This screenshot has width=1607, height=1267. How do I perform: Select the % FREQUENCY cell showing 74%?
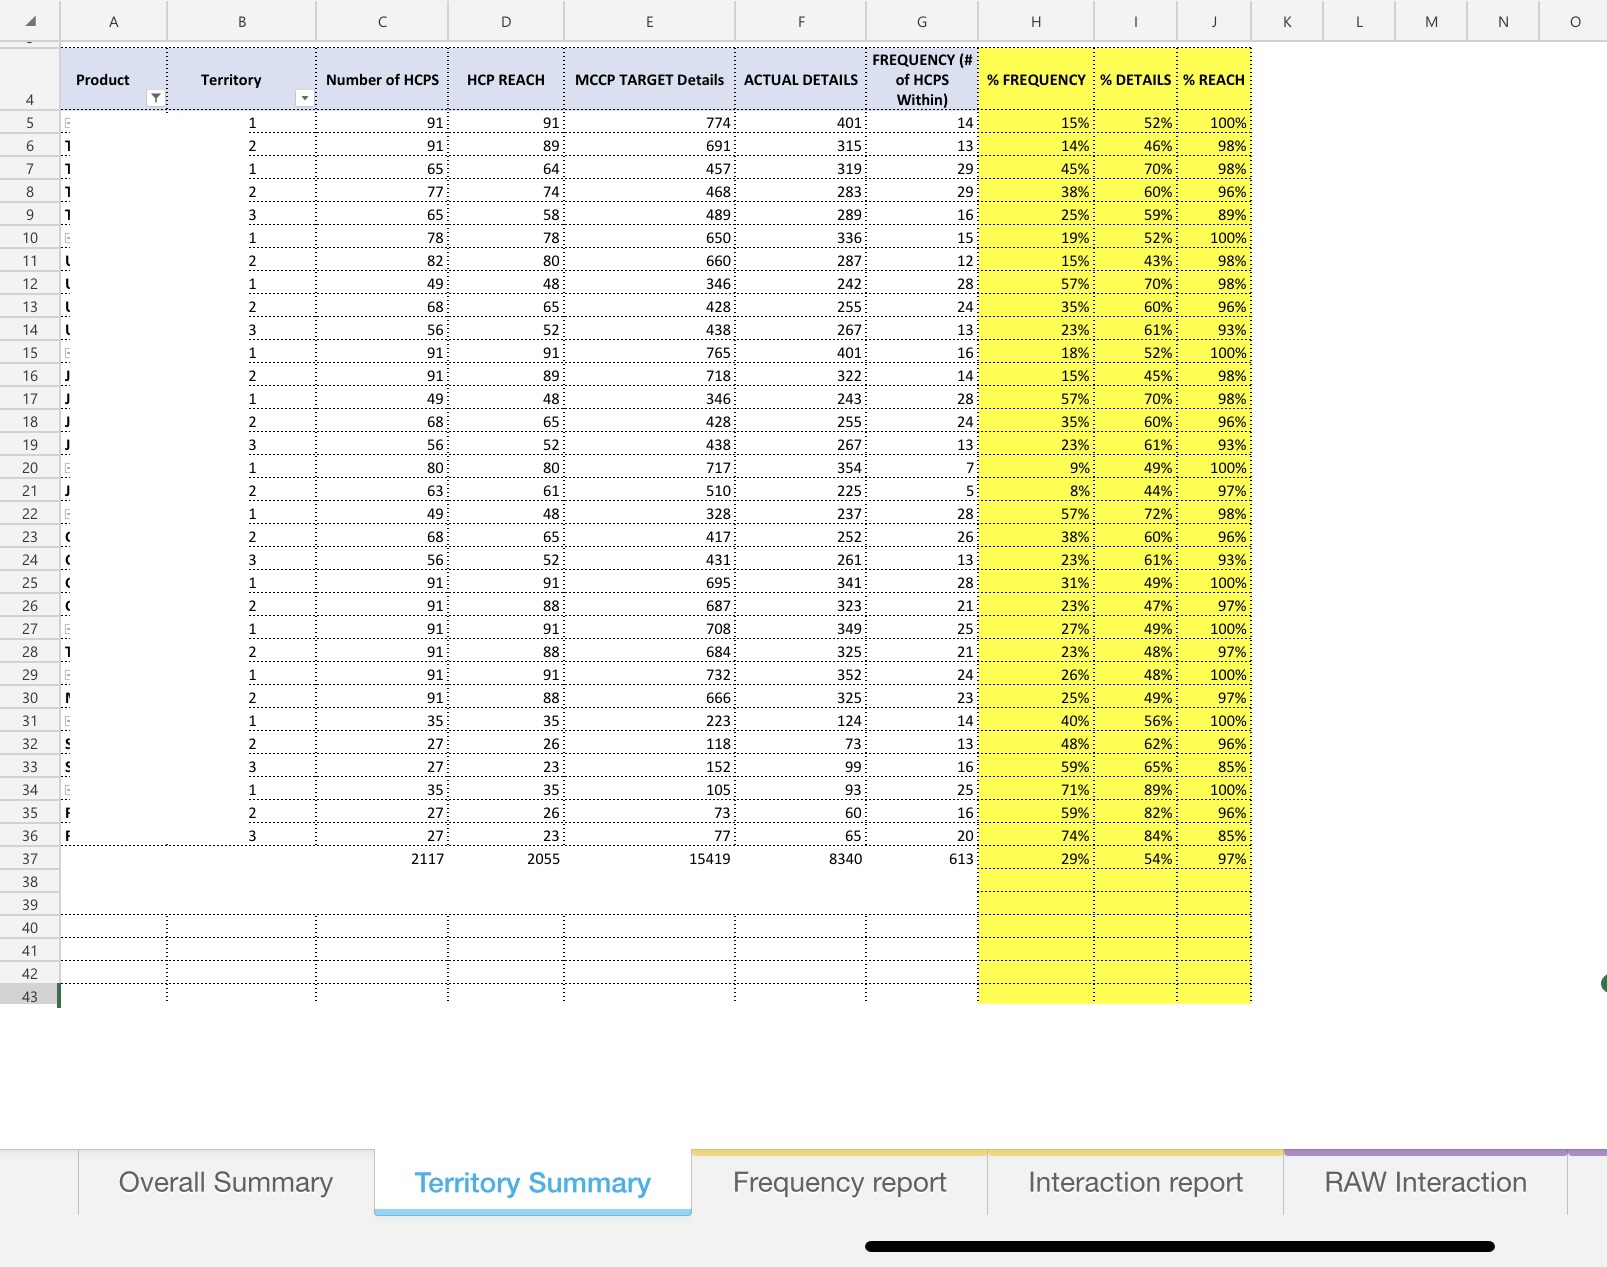[1036, 836]
